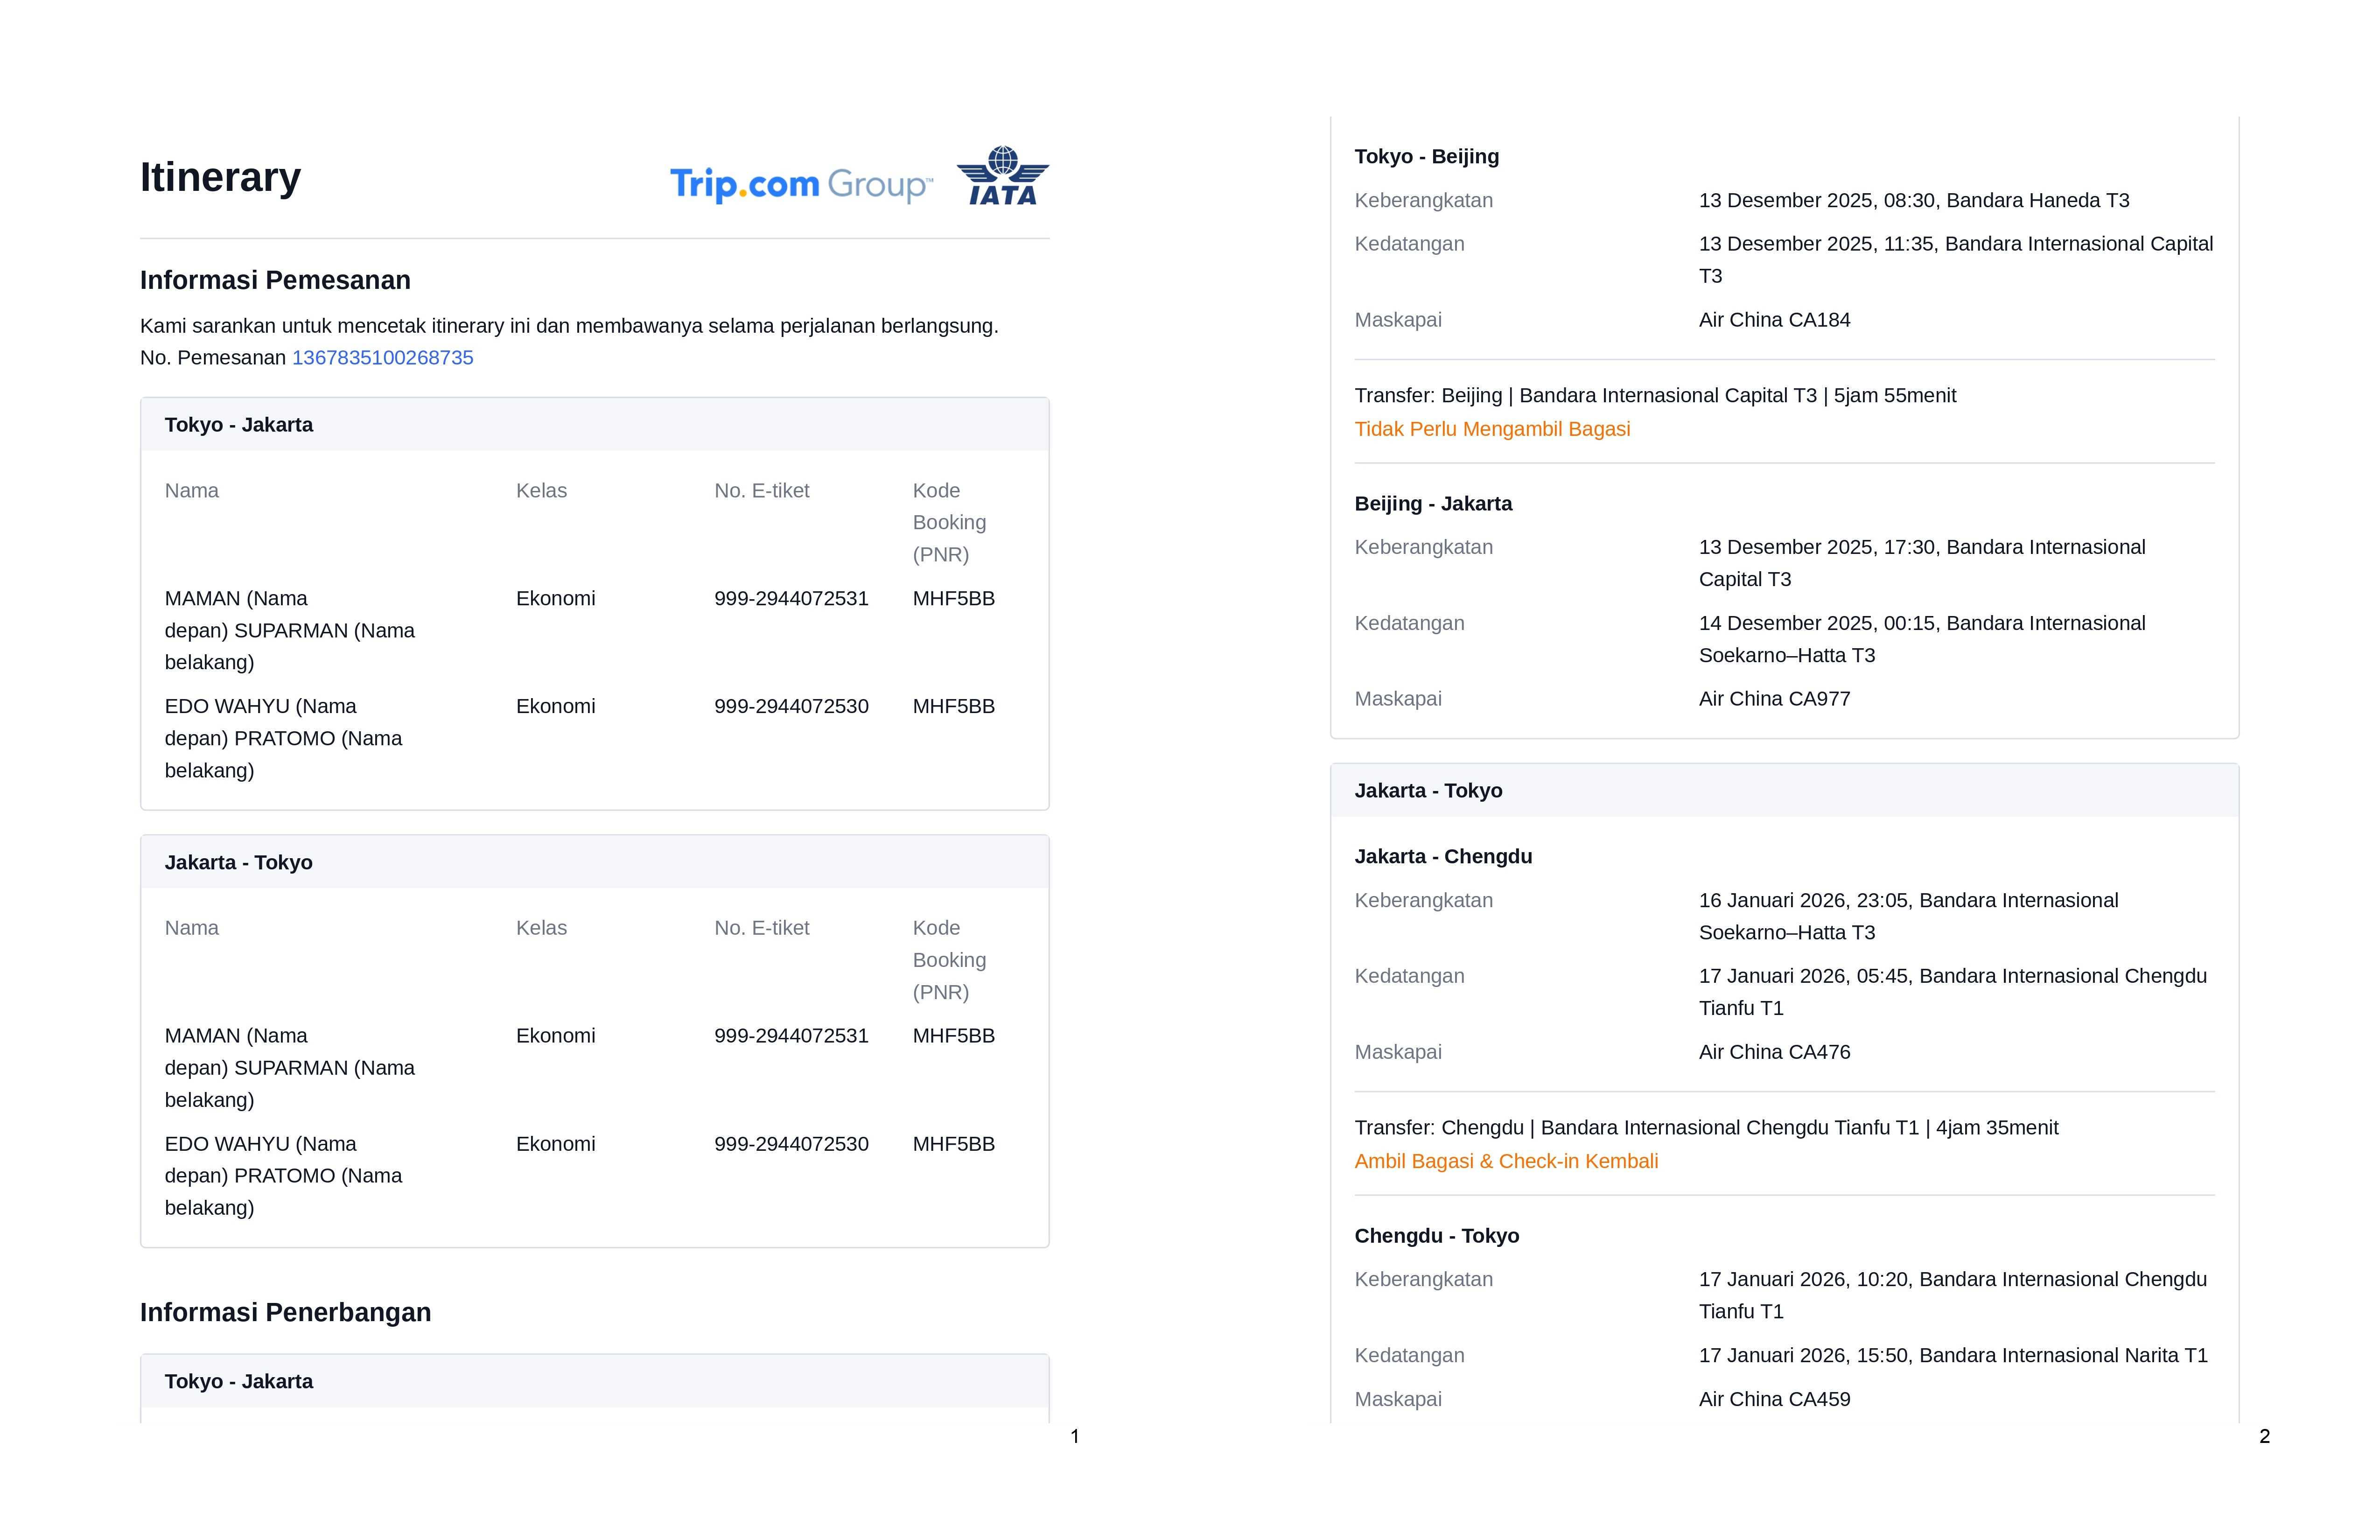Screen dimensions: 2380x1540
Task: Click first Tokyo - Jakarta section header
Action: point(239,425)
